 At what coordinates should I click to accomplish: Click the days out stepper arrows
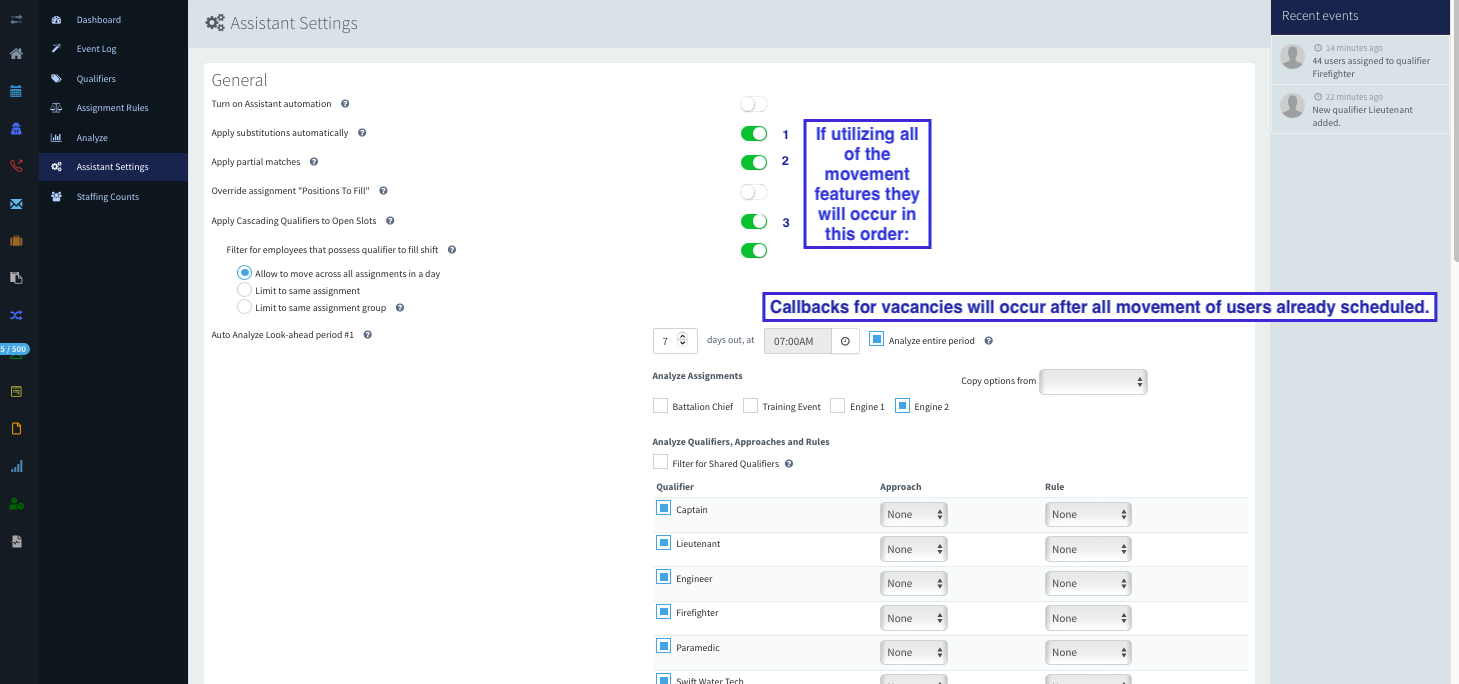point(682,340)
